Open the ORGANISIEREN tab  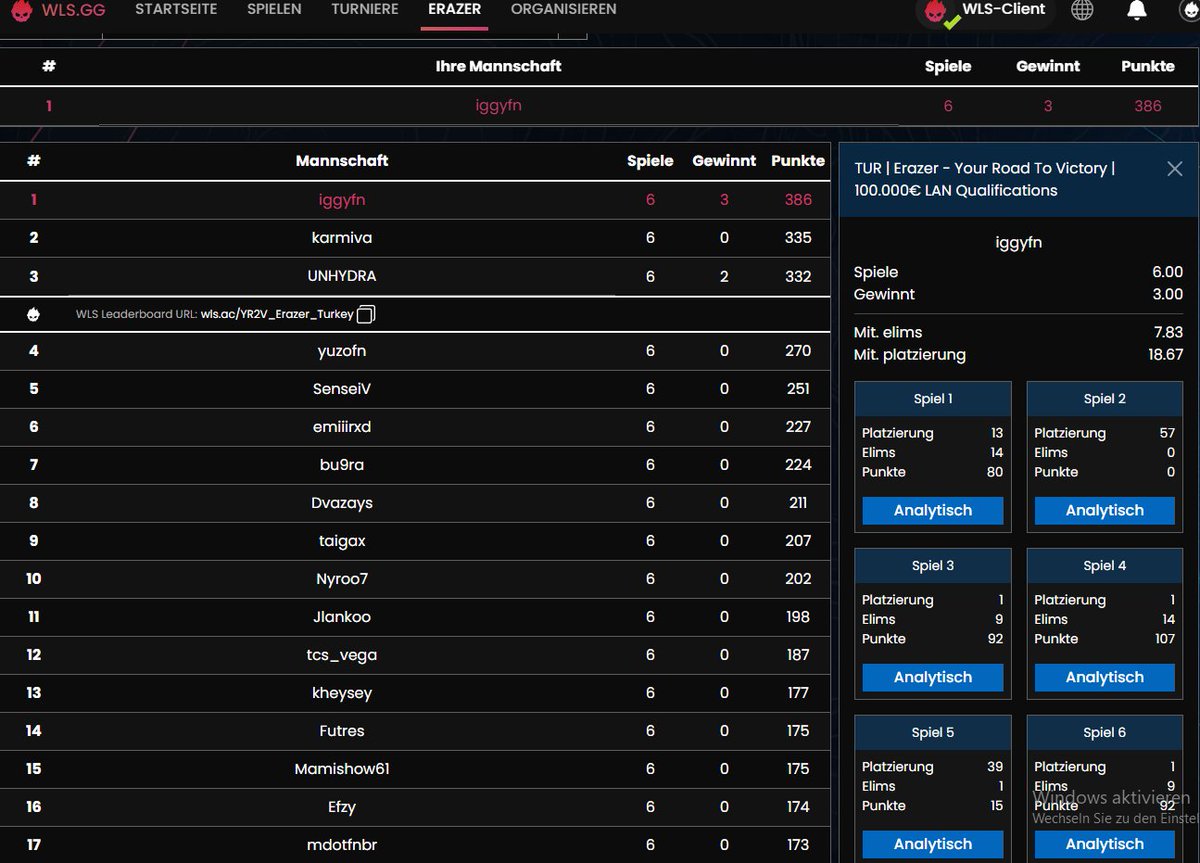(x=563, y=9)
